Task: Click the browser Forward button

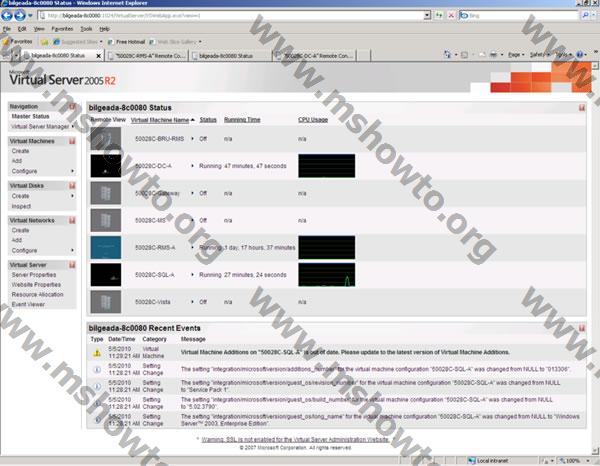Action: tap(20, 15)
